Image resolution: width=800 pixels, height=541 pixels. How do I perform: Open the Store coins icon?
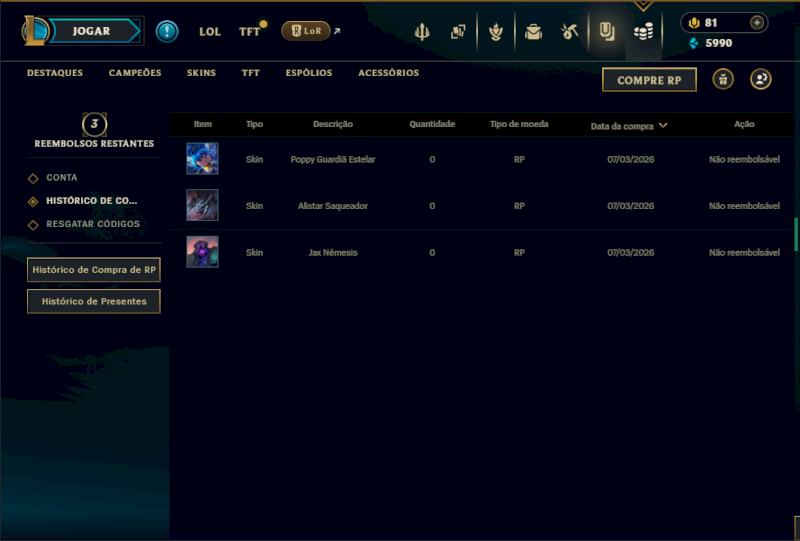(x=643, y=32)
